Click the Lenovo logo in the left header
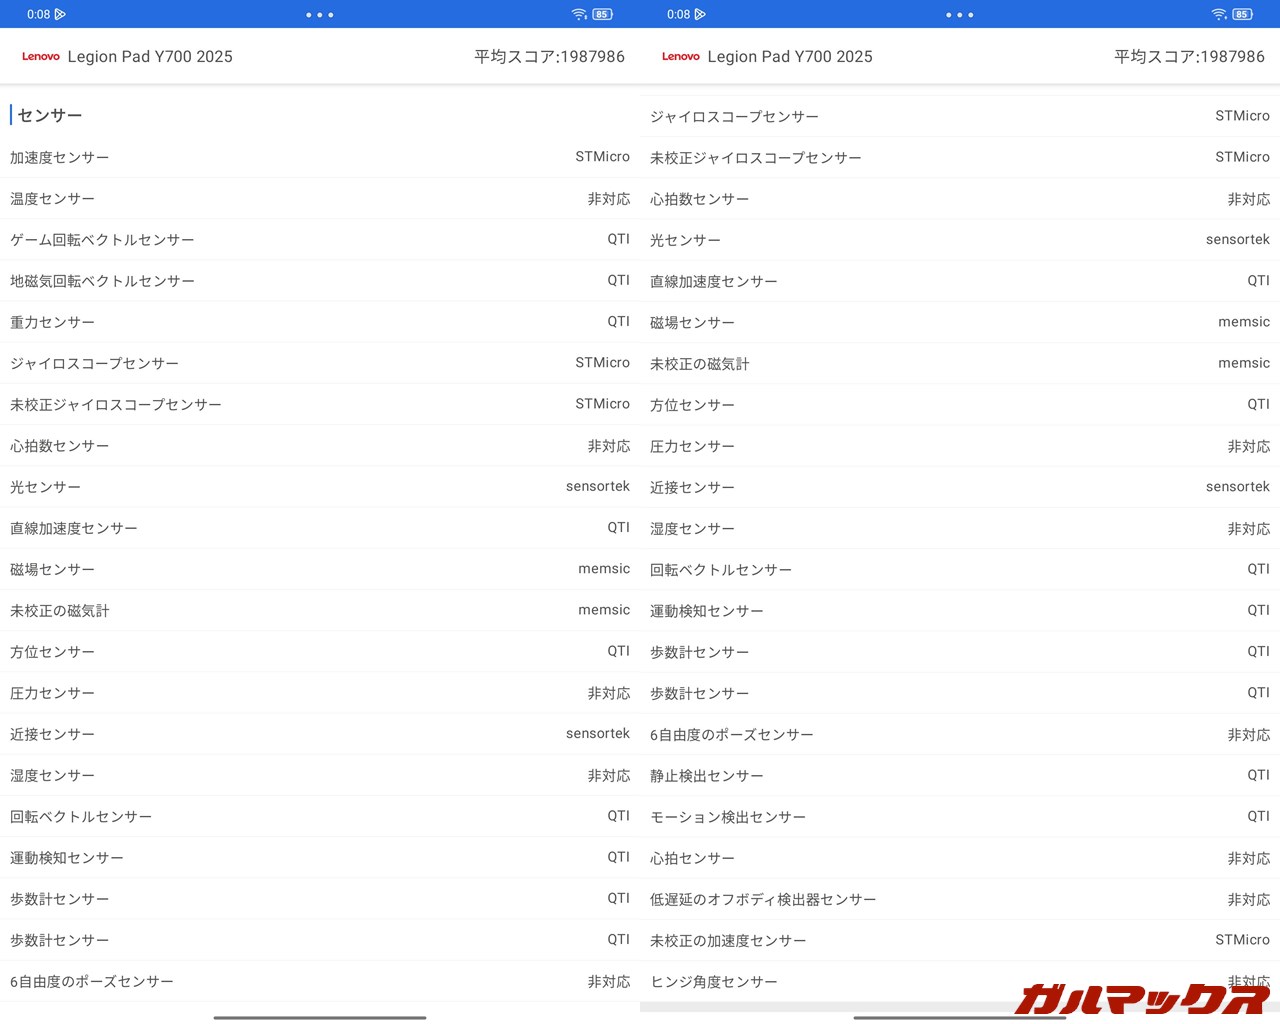 tap(40, 57)
